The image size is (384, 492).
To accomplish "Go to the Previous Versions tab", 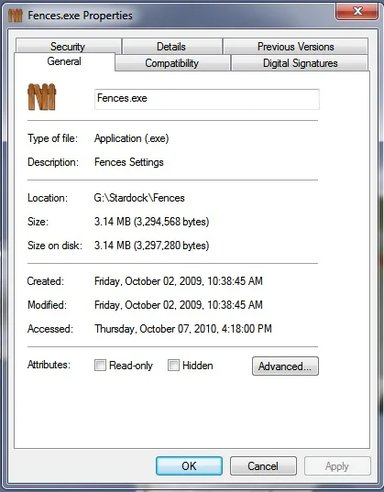I will point(296,46).
